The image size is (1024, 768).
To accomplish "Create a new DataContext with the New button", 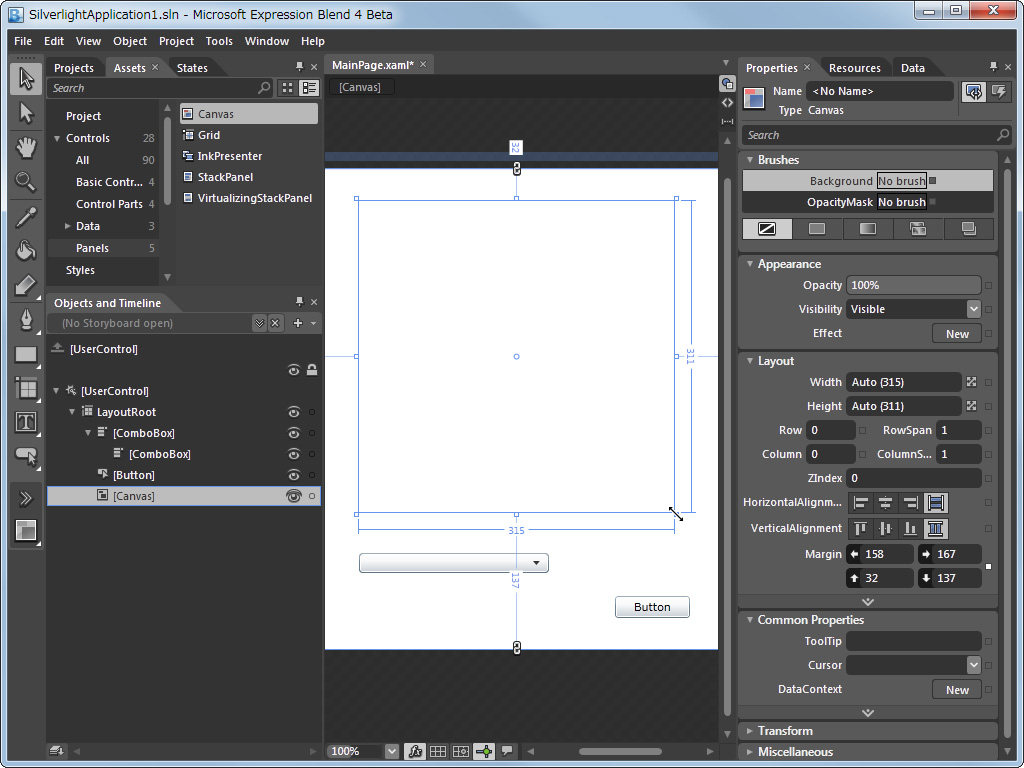I will click(x=956, y=689).
